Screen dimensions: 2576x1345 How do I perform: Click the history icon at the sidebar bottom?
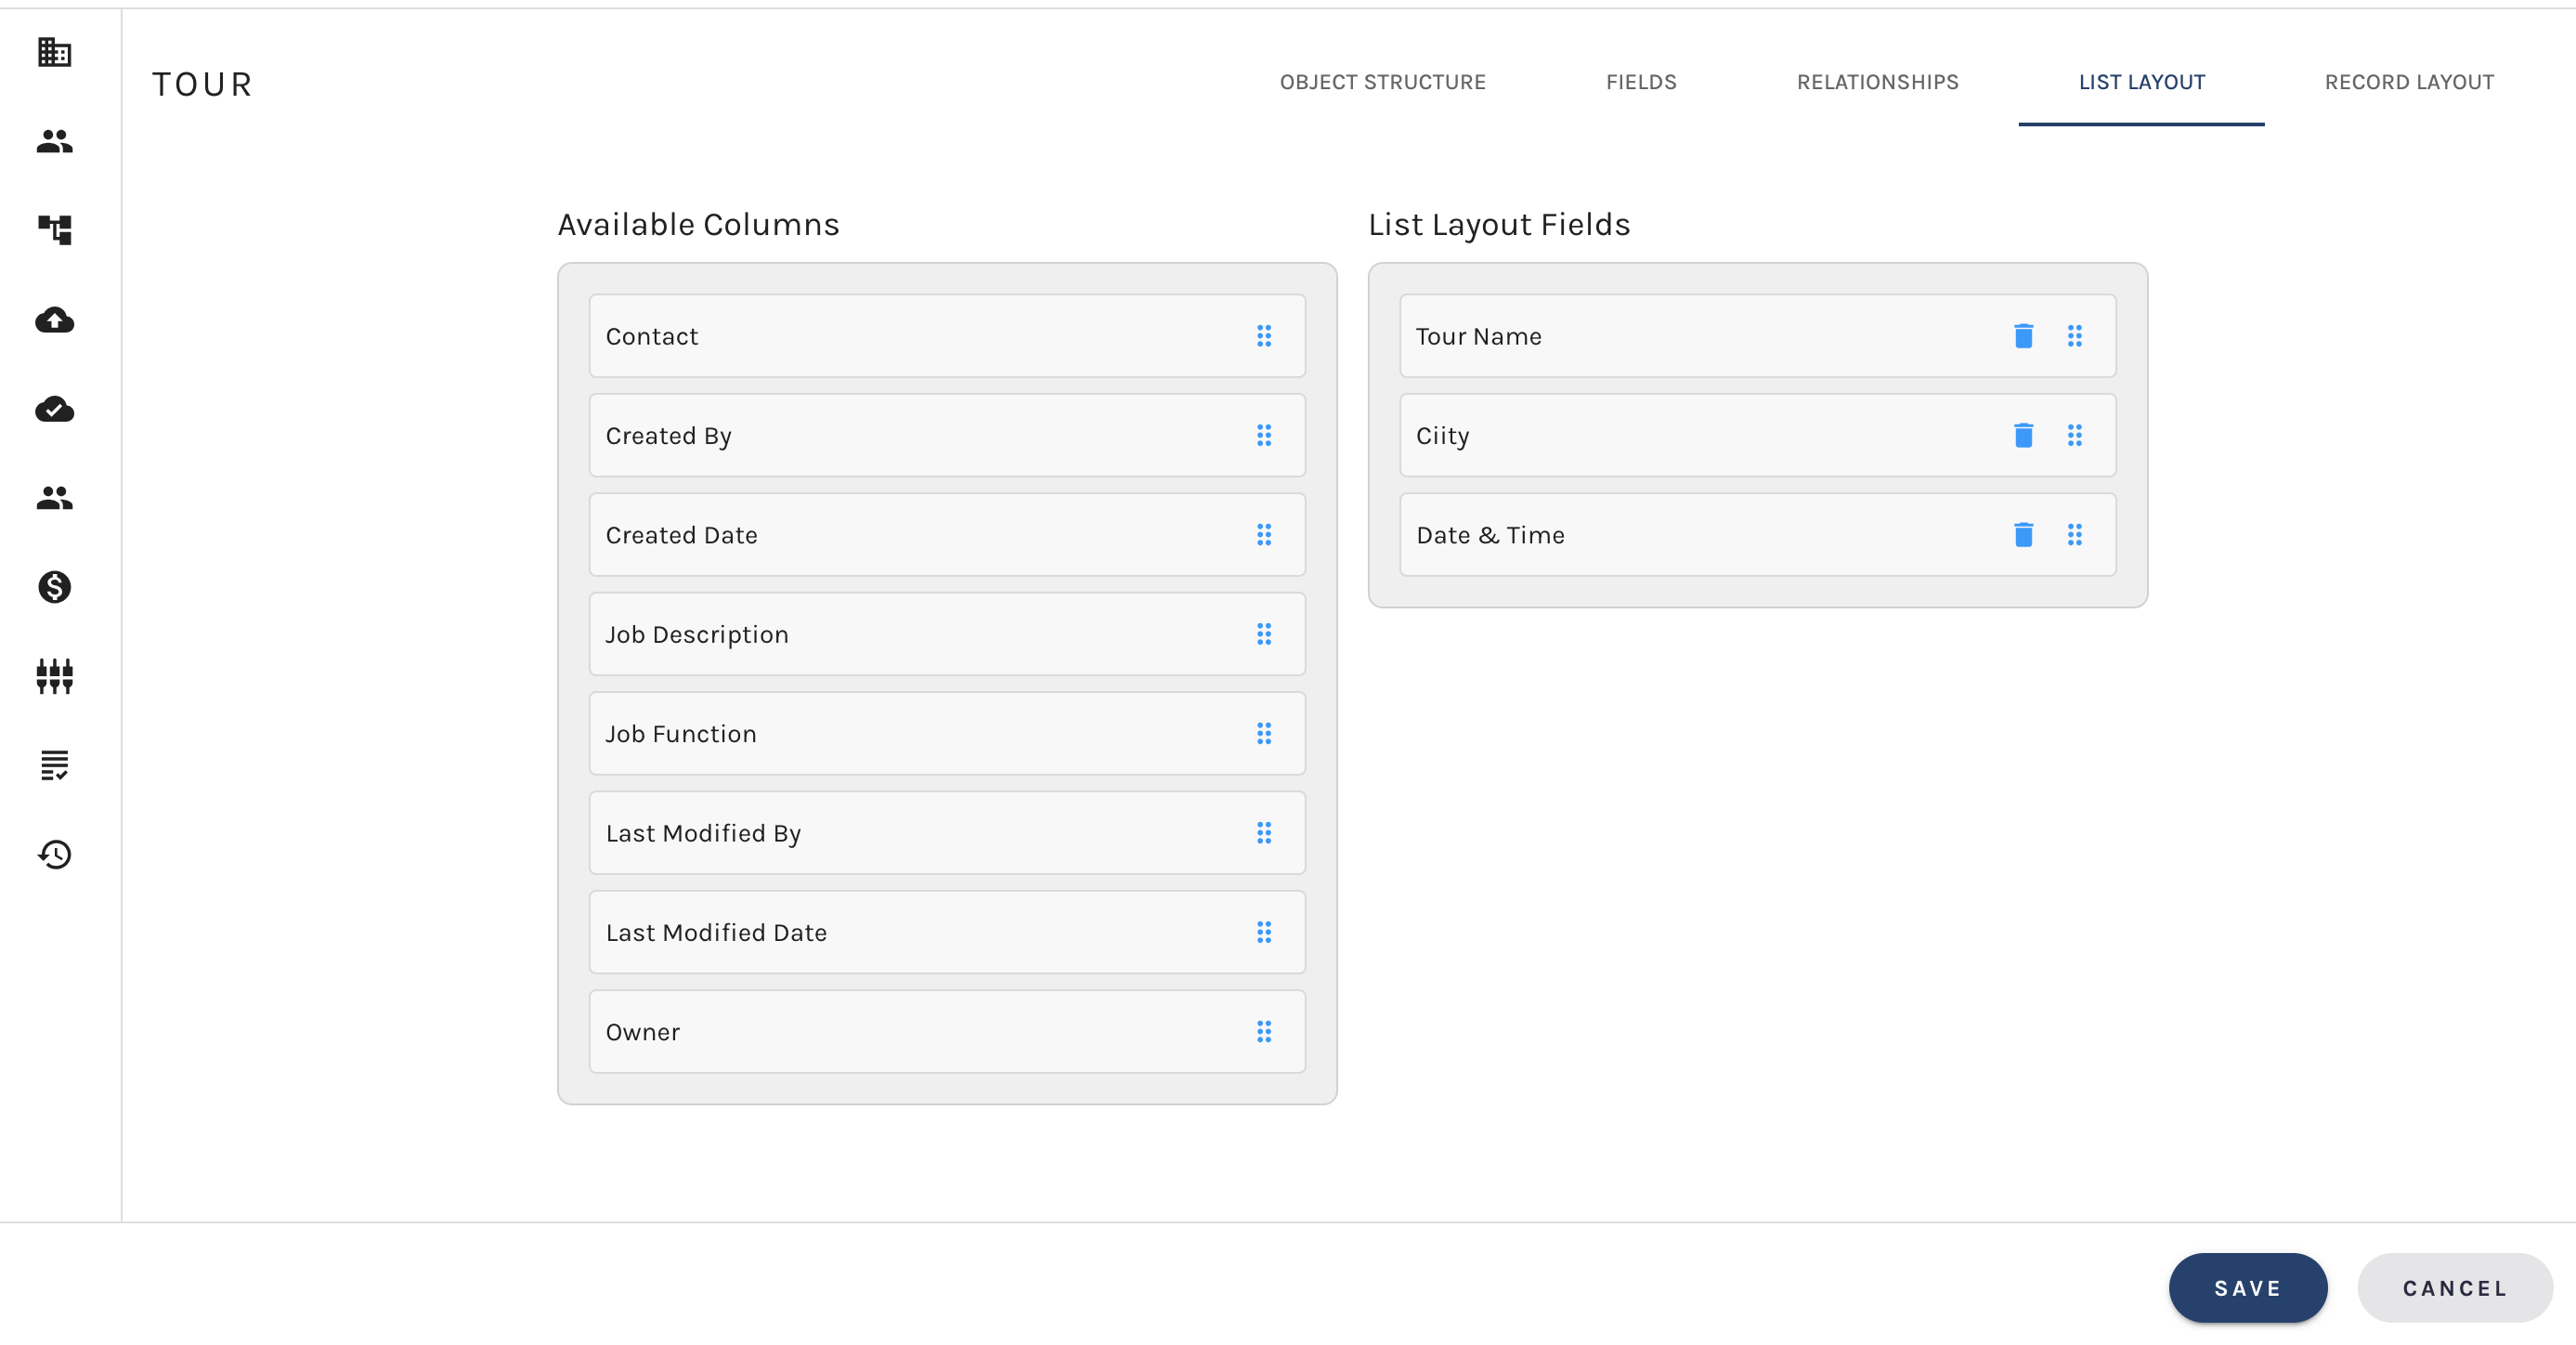pos(53,855)
